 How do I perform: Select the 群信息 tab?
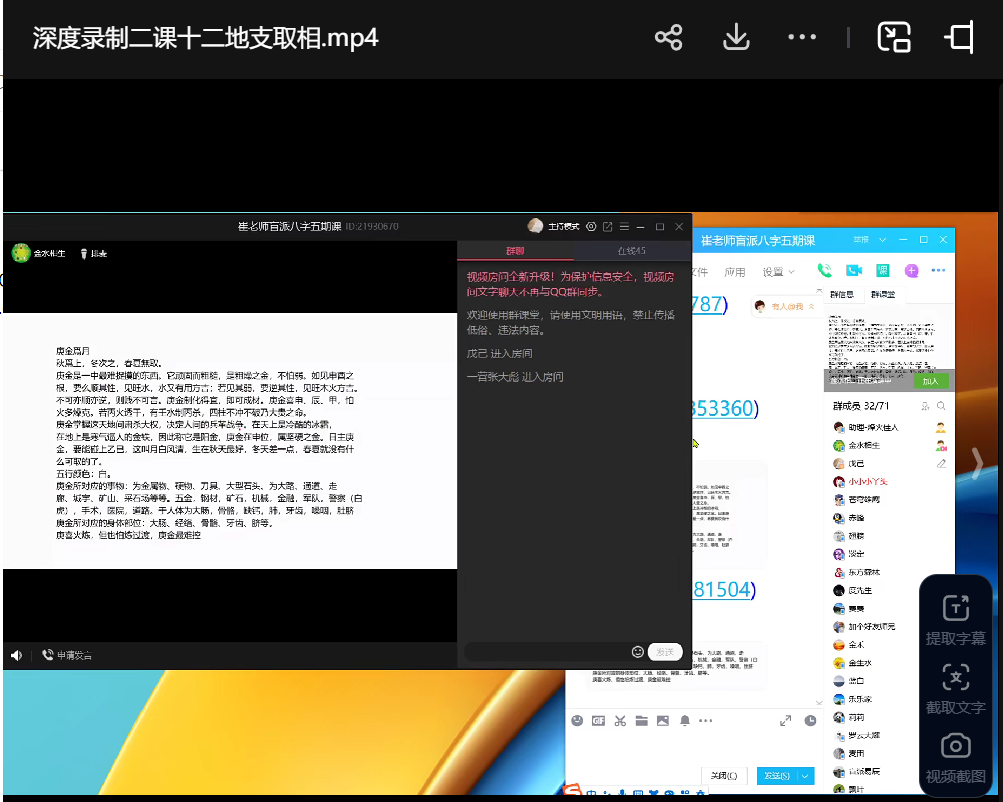coord(842,295)
